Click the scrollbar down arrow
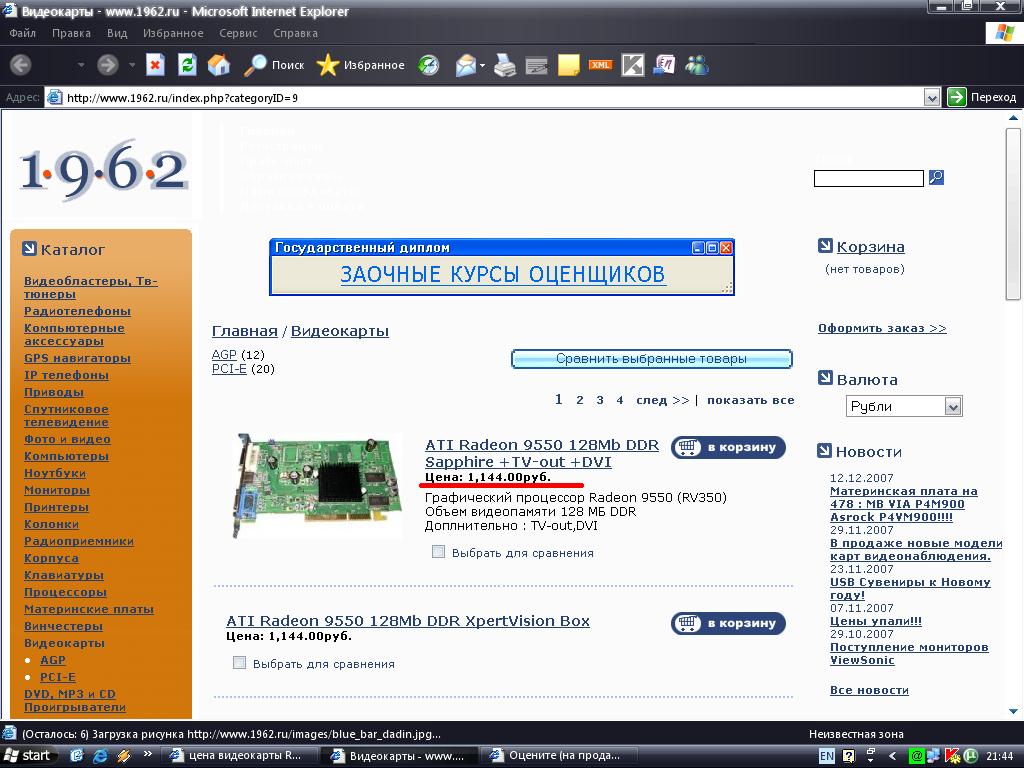Image resolution: width=1024 pixels, height=768 pixels. 1013,711
